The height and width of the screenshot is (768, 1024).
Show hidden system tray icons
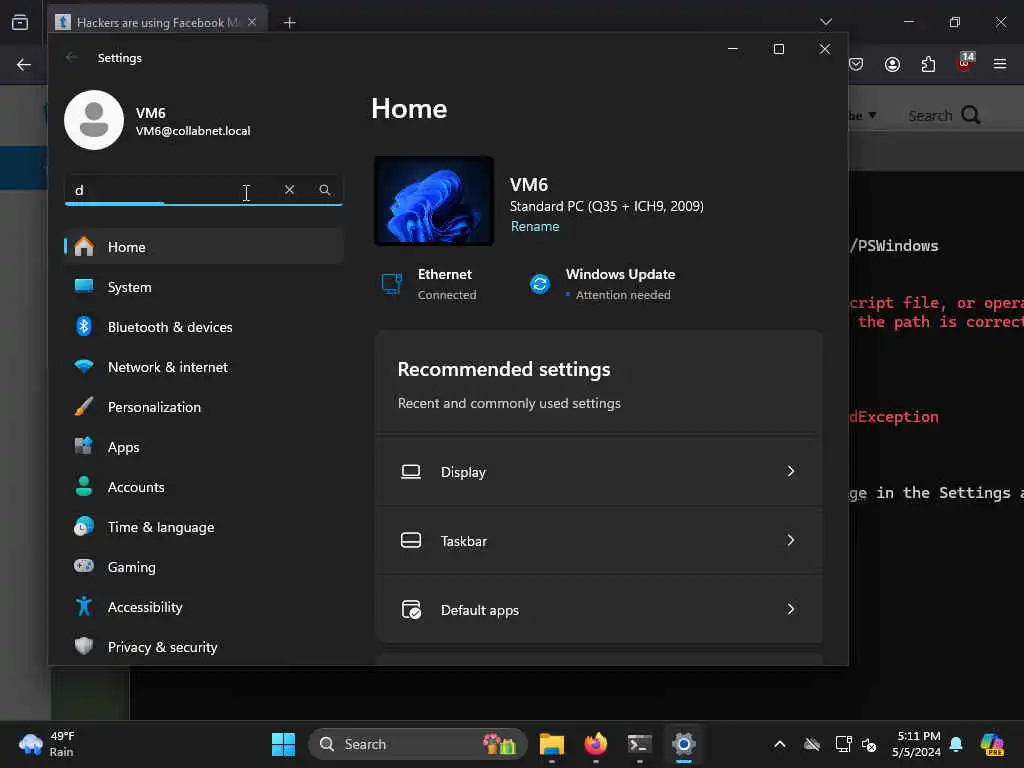click(x=780, y=744)
